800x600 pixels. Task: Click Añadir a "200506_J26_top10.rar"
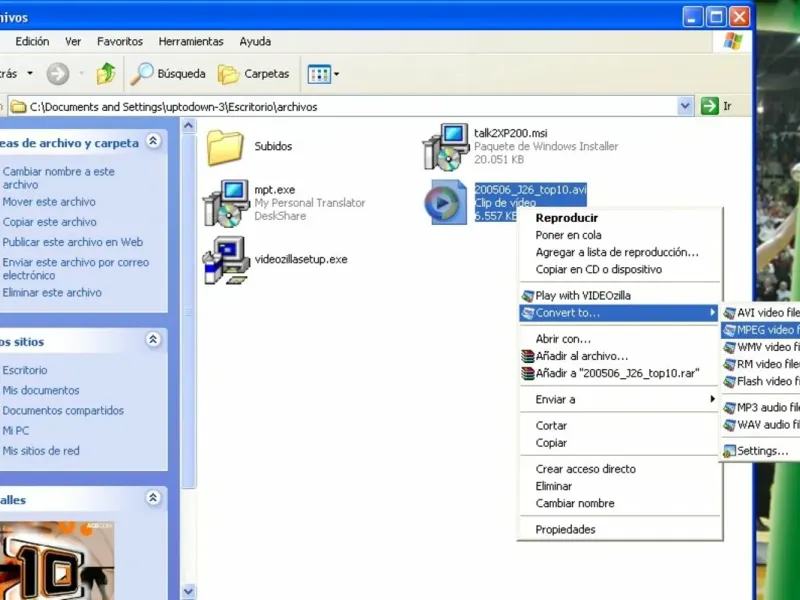pyautogui.click(x=620, y=373)
